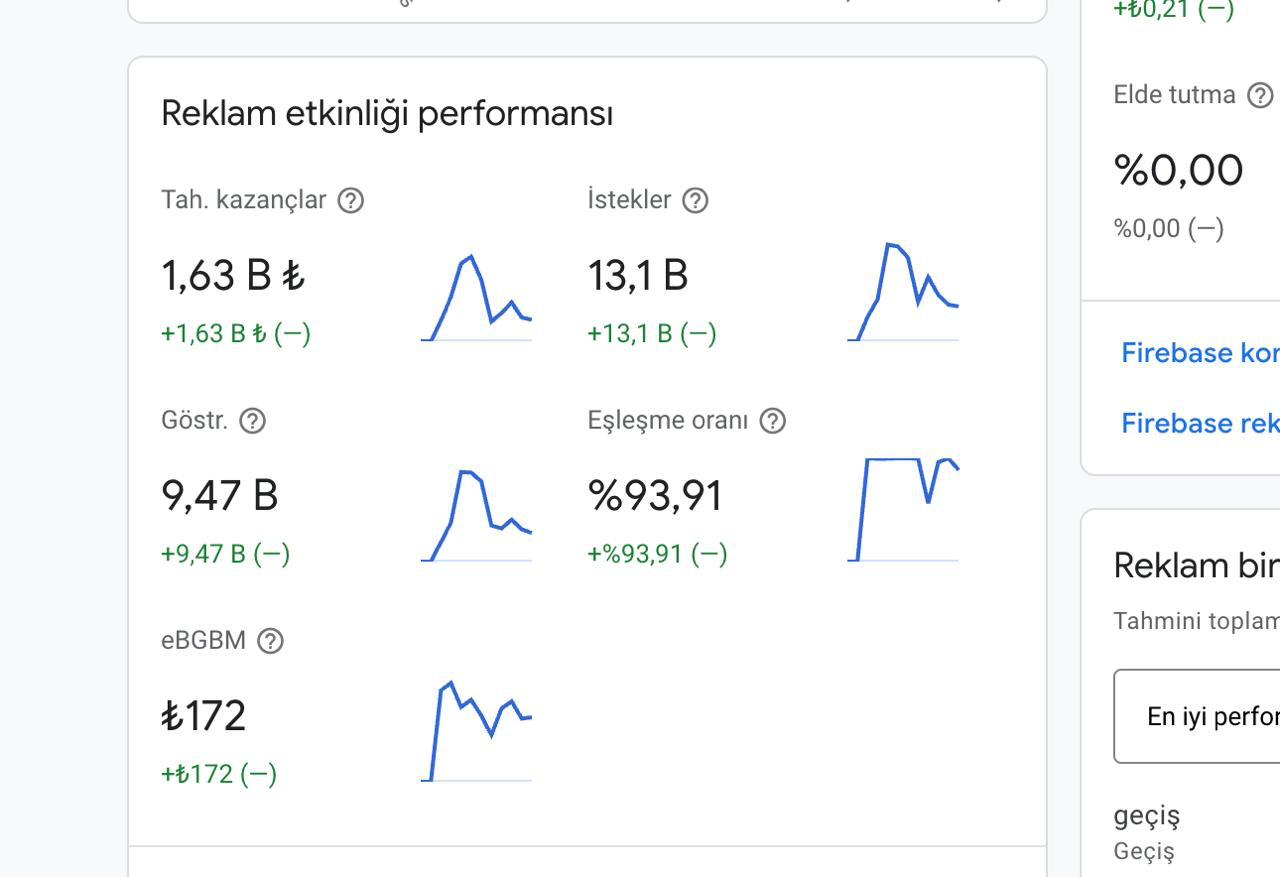Select the geçiş ad unit entry
The height and width of the screenshot is (877, 1280).
click(1147, 816)
